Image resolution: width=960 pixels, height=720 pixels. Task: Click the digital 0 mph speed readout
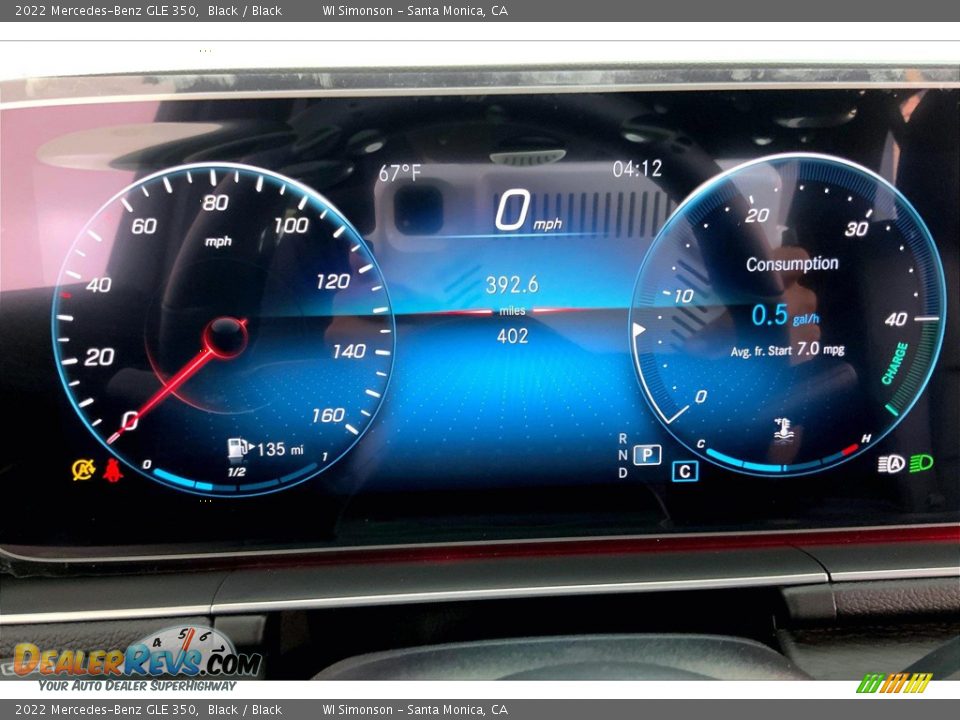click(x=528, y=211)
